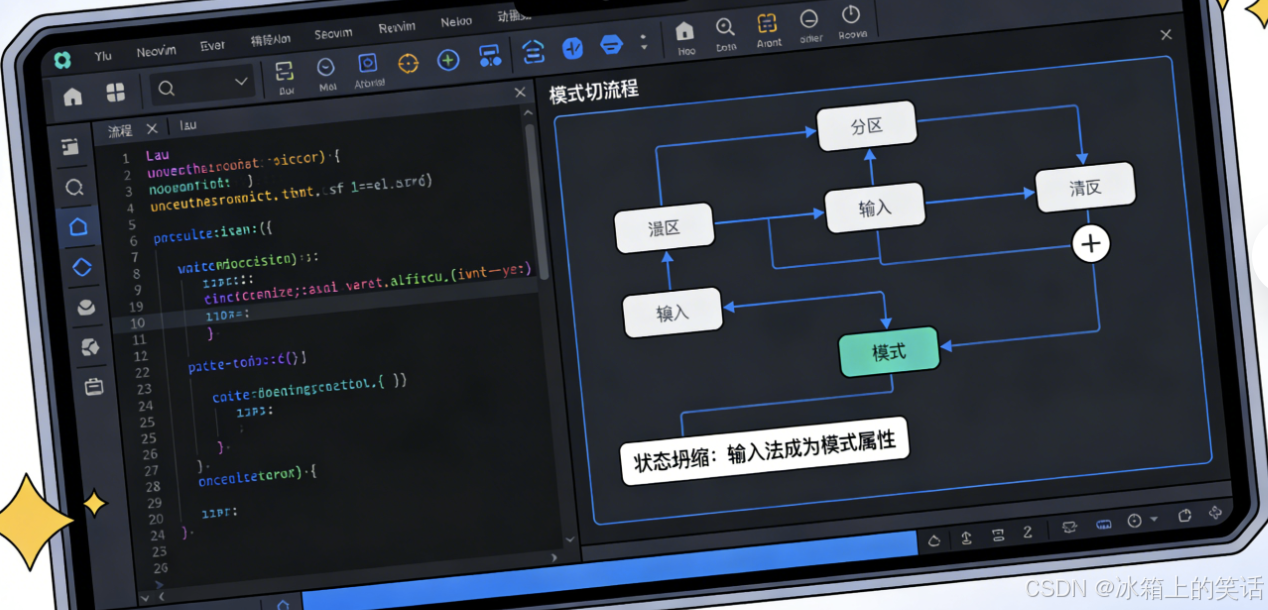Screen dimensions: 1268x610
Task: Select the lower-left 输入 diagram node
Action: click(x=672, y=312)
